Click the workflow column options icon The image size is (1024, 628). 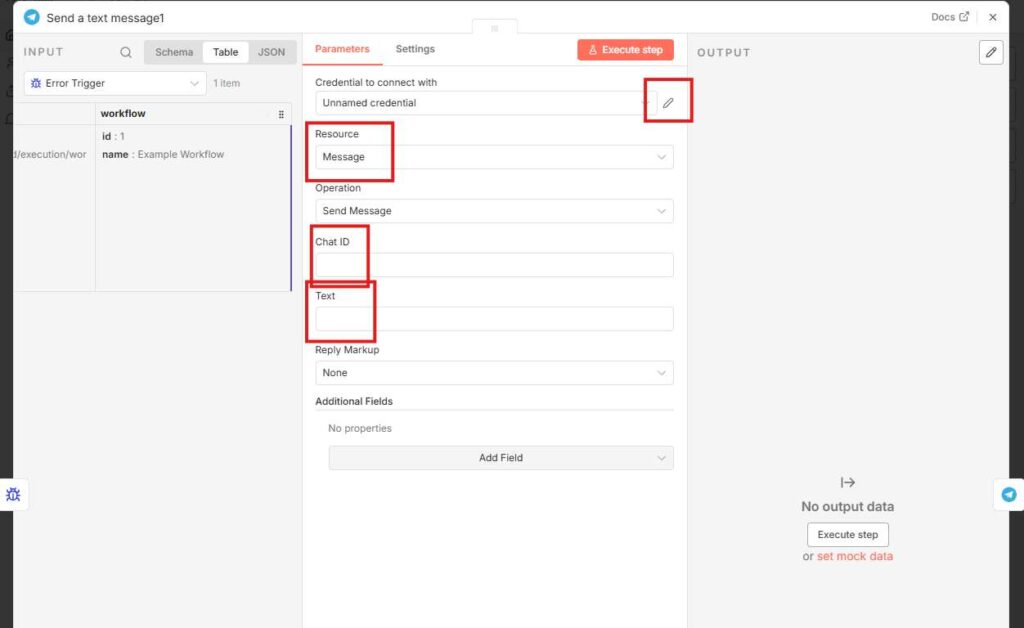click(281, 114)
